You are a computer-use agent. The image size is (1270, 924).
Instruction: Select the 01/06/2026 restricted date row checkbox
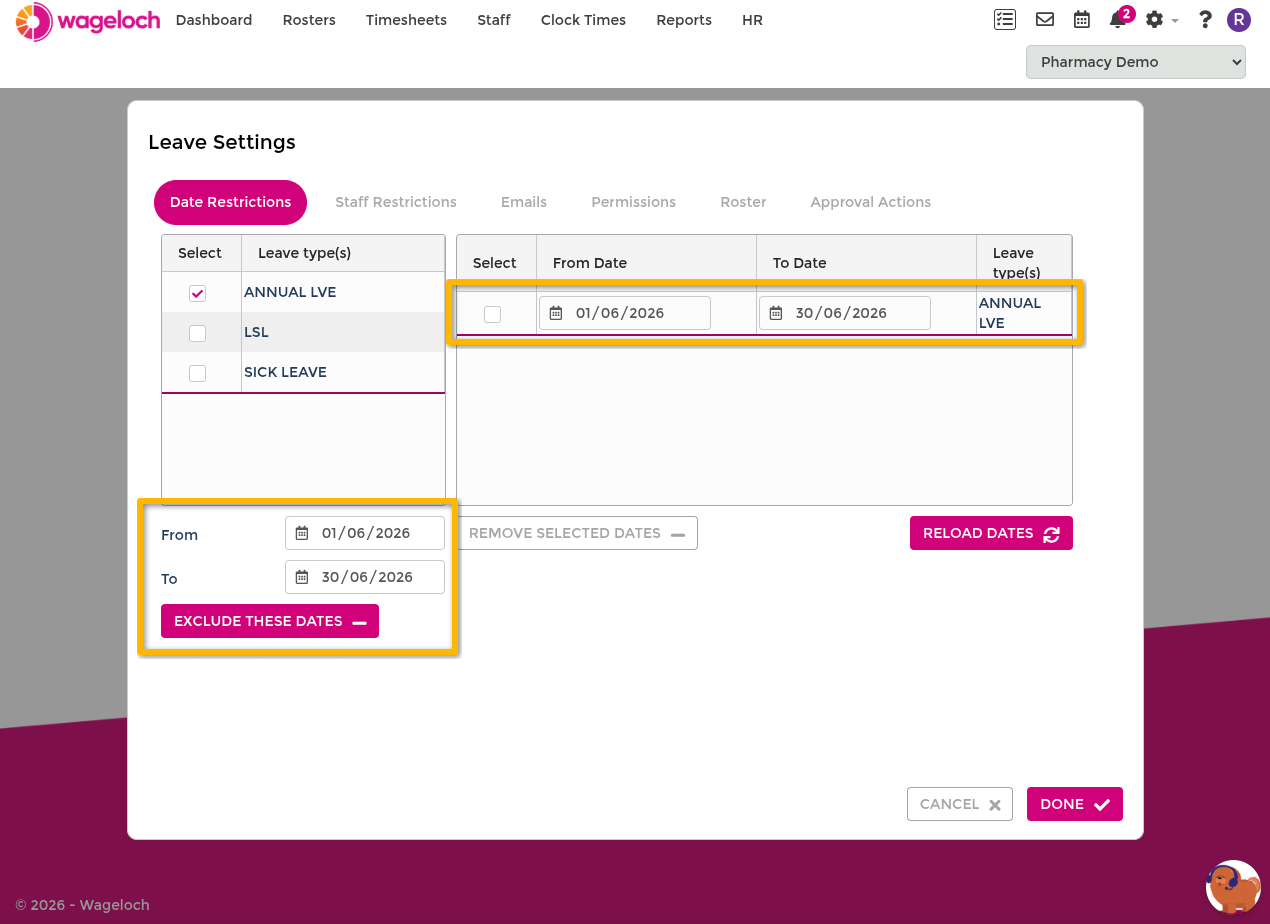tap(492, 314)
